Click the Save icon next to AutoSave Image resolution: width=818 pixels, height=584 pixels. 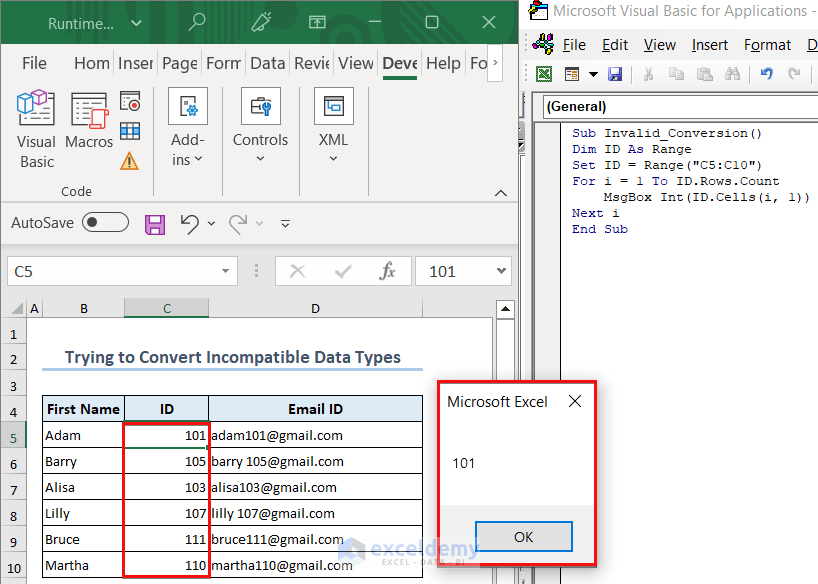click(153, 222)
